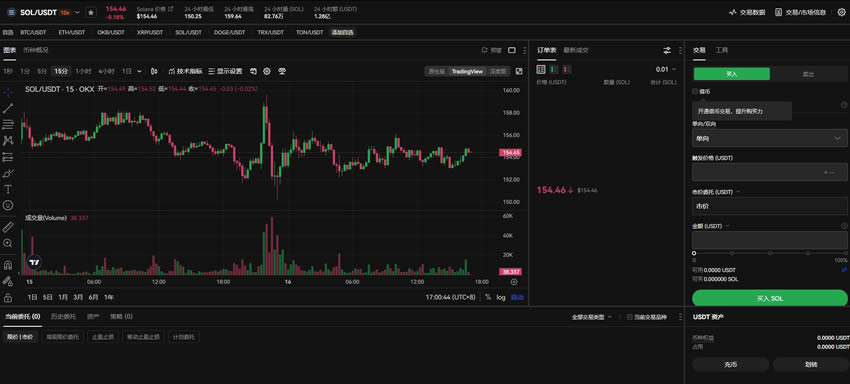Click the amount percentage slider handle
The width and height of the screenshot is (850, 384).
pyautogui.click(x=694, y=253)
